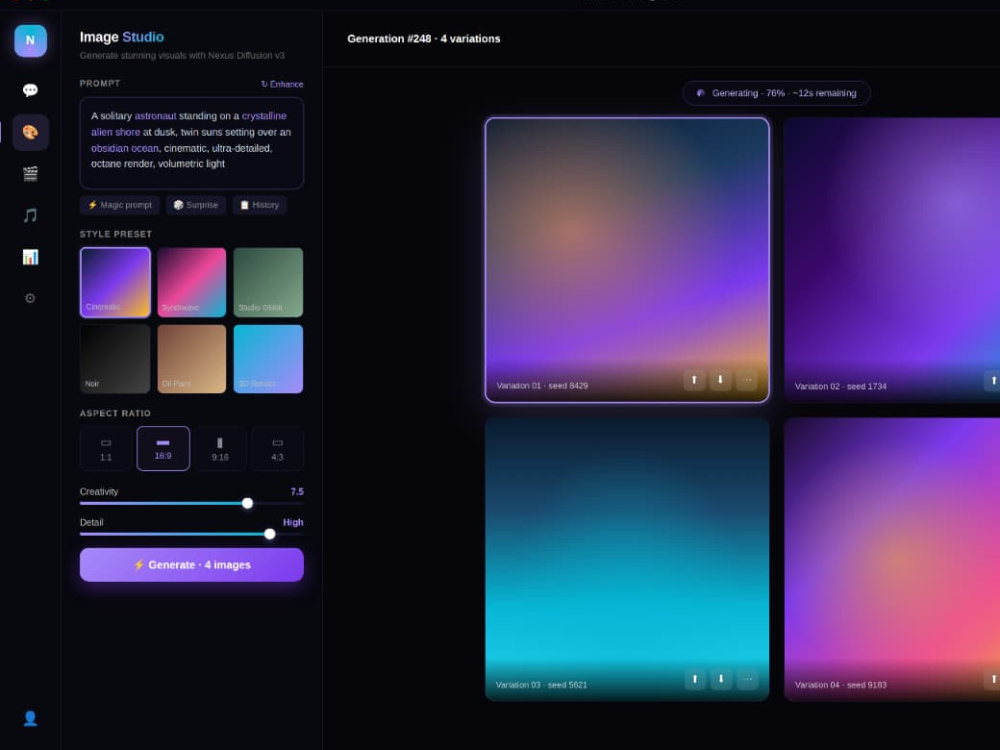Click the N logo avatar
This screenshot has width=1000, height=750.
[x=30, y=40]
